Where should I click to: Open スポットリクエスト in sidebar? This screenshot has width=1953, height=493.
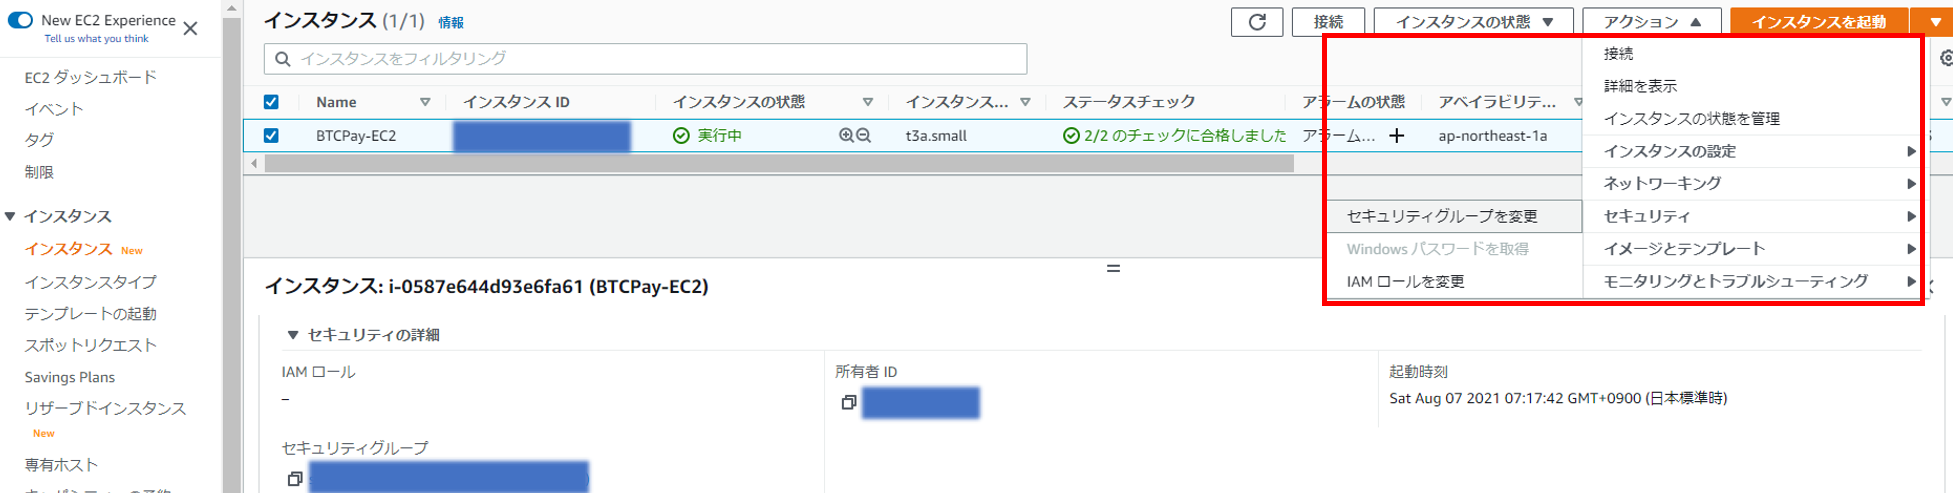(90, 345)
